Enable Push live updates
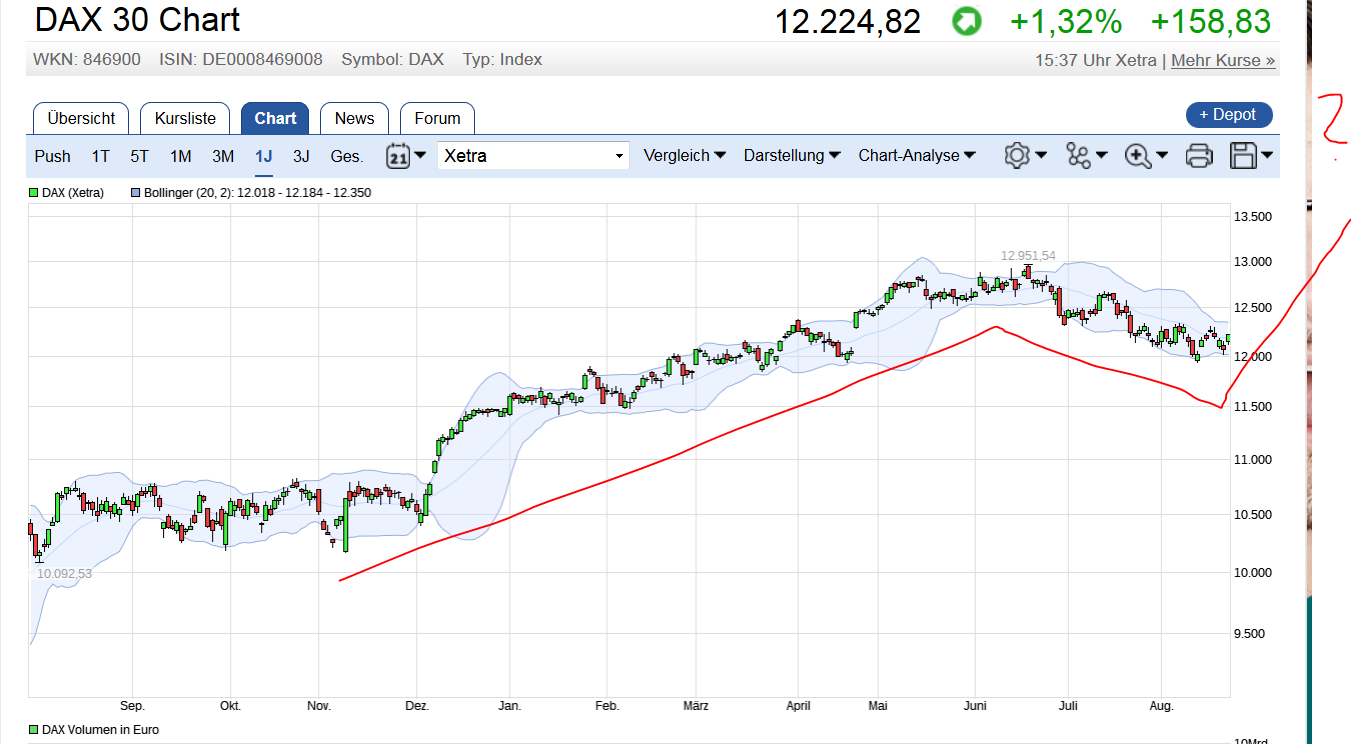Image resolution: width=1351 pixels, height=744 pixels. [x=52, y=156]
